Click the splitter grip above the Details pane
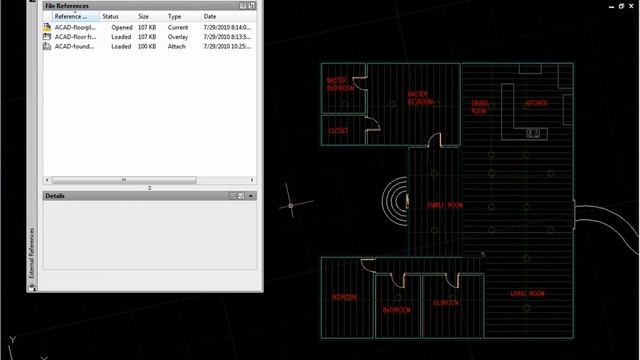The height and width of the screenshot is (360, 640). [x=149, y=188]
